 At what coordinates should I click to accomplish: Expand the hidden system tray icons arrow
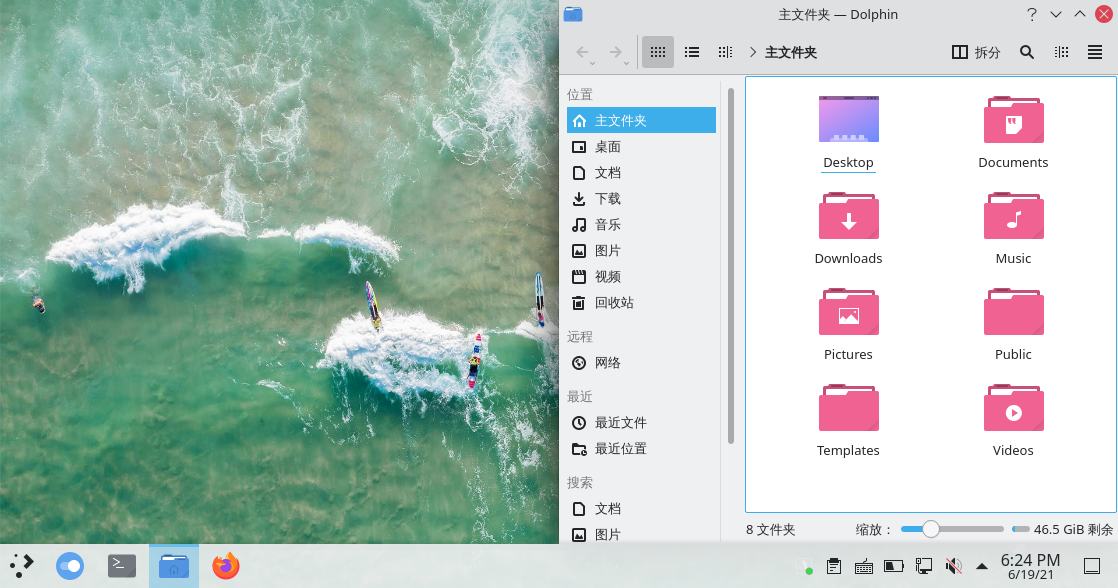click(982, 567)
